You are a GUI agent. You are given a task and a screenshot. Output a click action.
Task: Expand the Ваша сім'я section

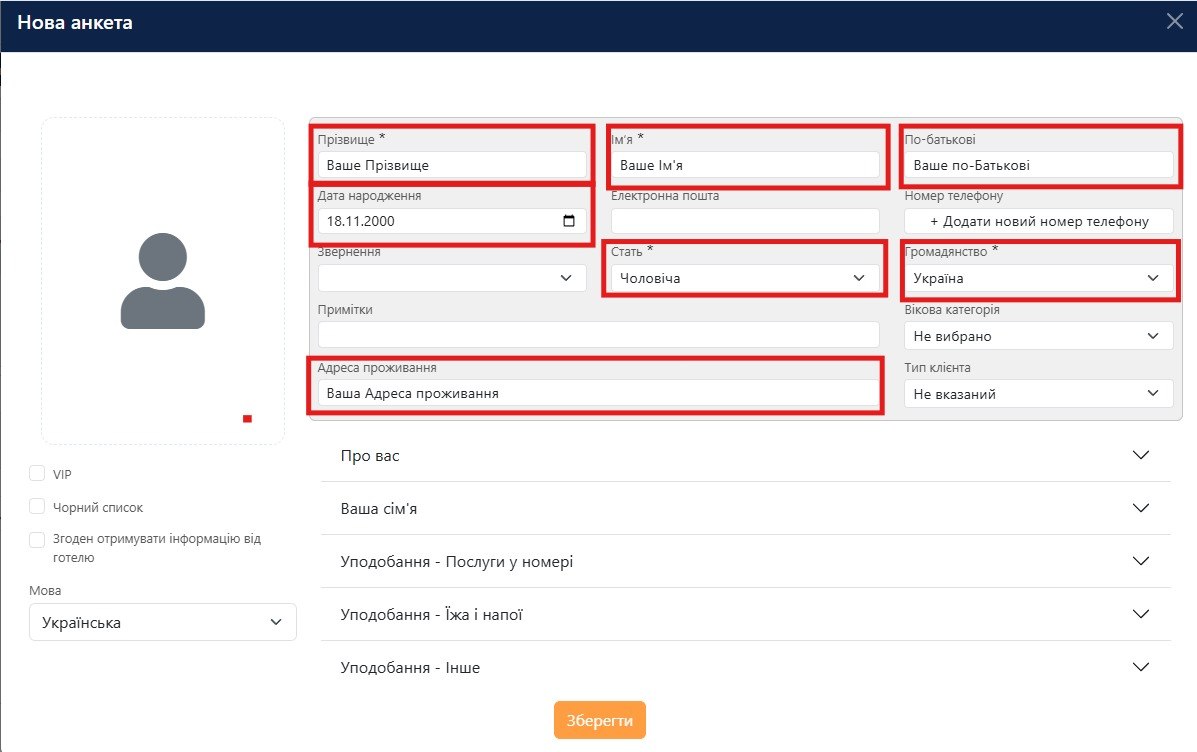tap(746, 508)
